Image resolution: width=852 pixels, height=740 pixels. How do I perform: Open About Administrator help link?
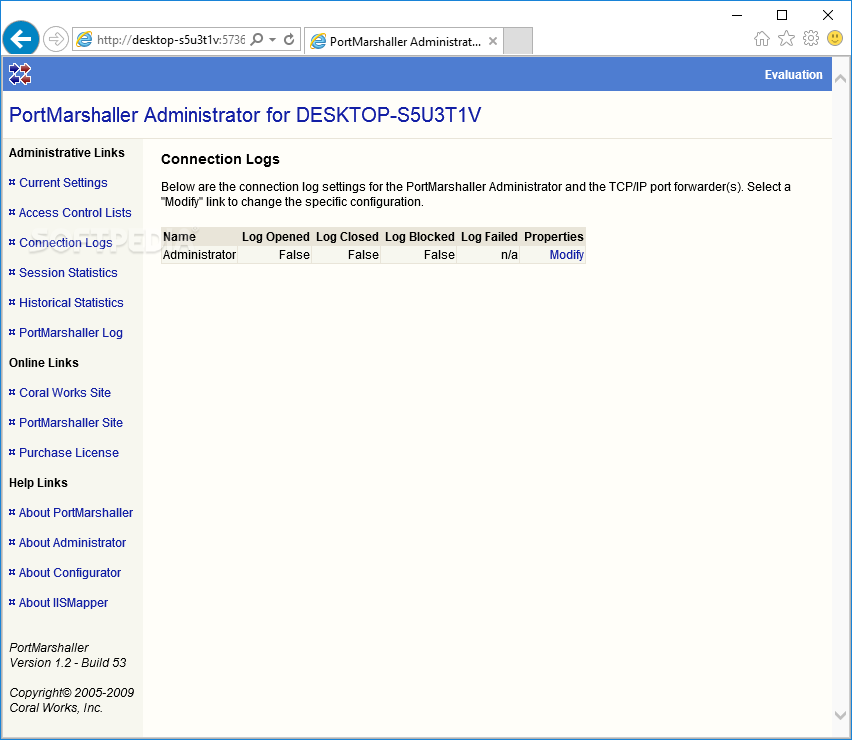[72, 543]
